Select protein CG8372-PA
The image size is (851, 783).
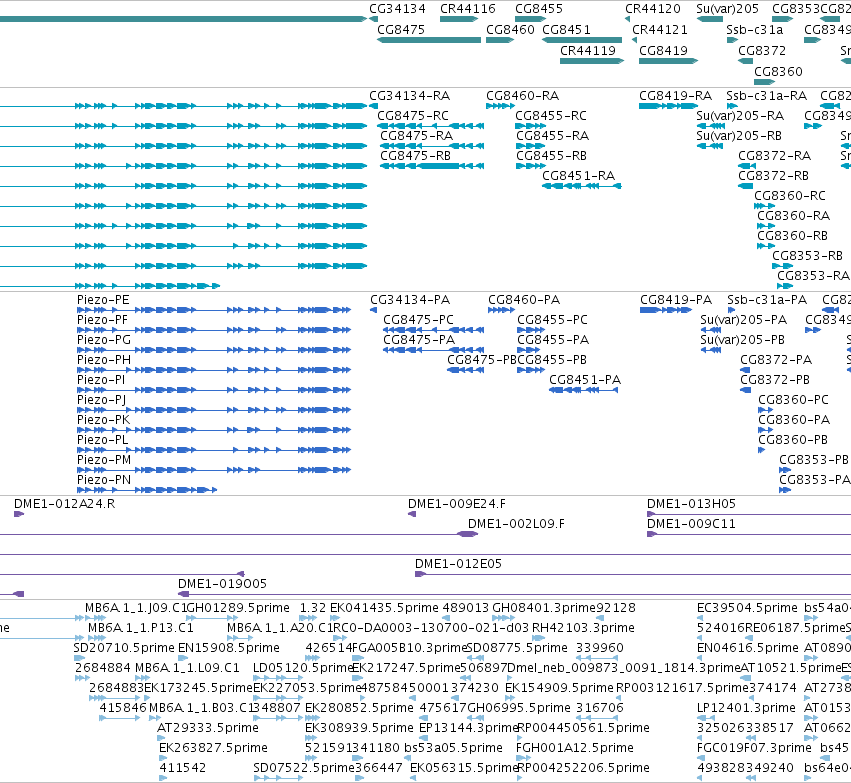click(776, 361)
